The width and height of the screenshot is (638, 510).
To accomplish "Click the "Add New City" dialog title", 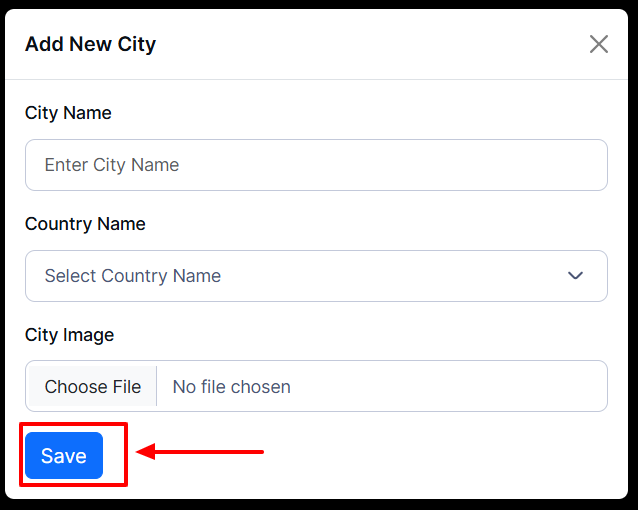I will [x=90, y=44].
